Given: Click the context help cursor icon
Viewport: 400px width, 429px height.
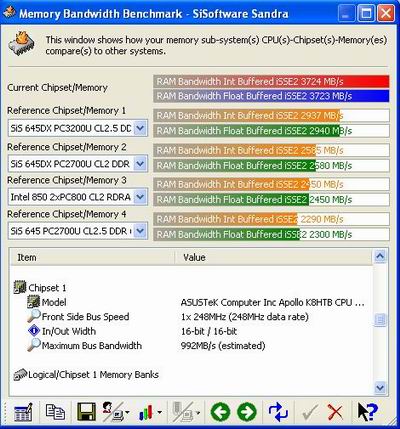Looking at the screenshot, I should (x=368, y=412).
